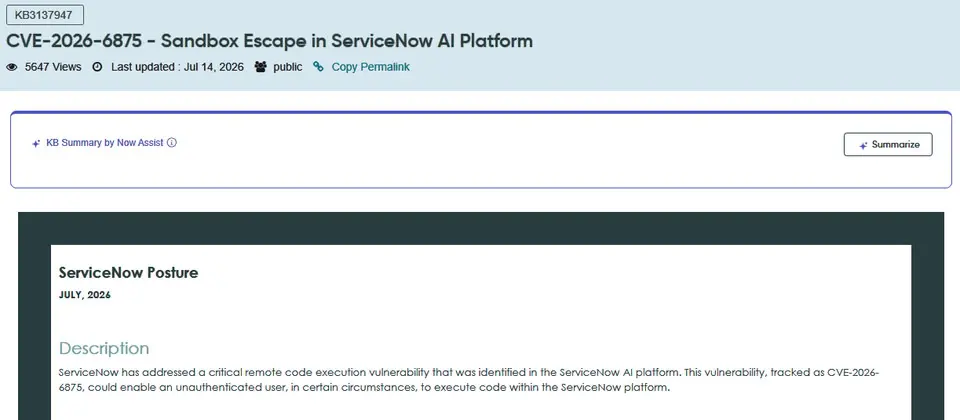Viewport: 960px width, 420px height.
Task: Open the Now Assist info icon
Action: click(172, 143)
